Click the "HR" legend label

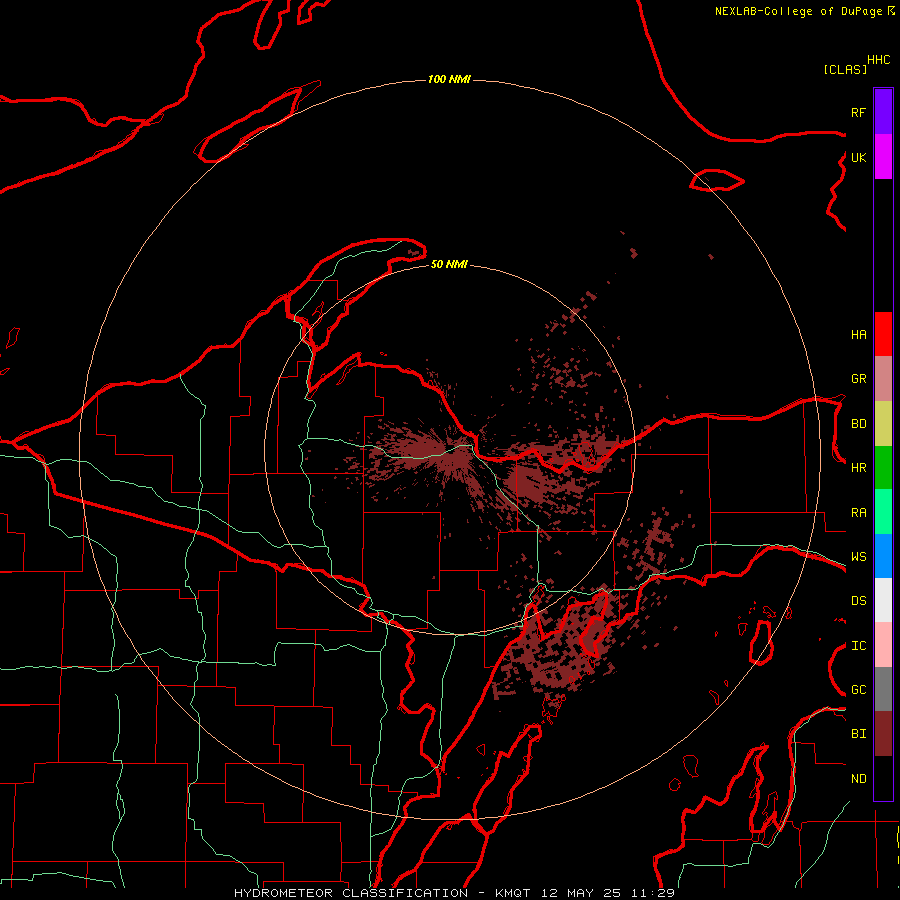pyautogui.click(x=858, y=468)
